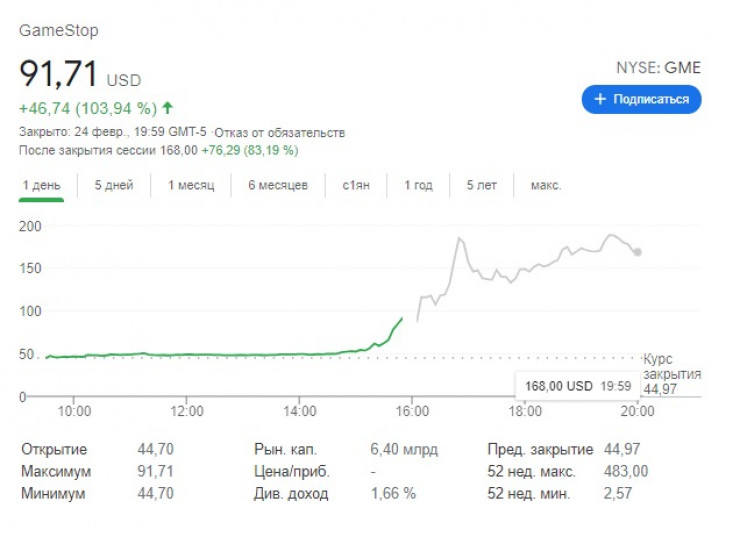Switch to the 5 дней tab
This screenshot has height=537, width=740.
click(114, 185)
